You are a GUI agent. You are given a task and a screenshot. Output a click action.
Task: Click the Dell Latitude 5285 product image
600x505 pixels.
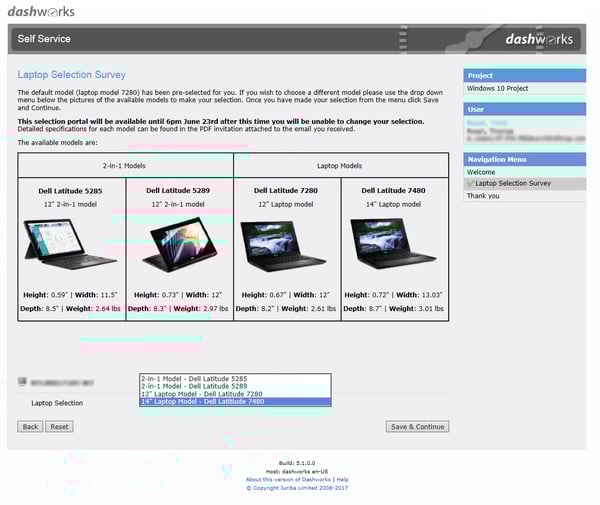71,244
